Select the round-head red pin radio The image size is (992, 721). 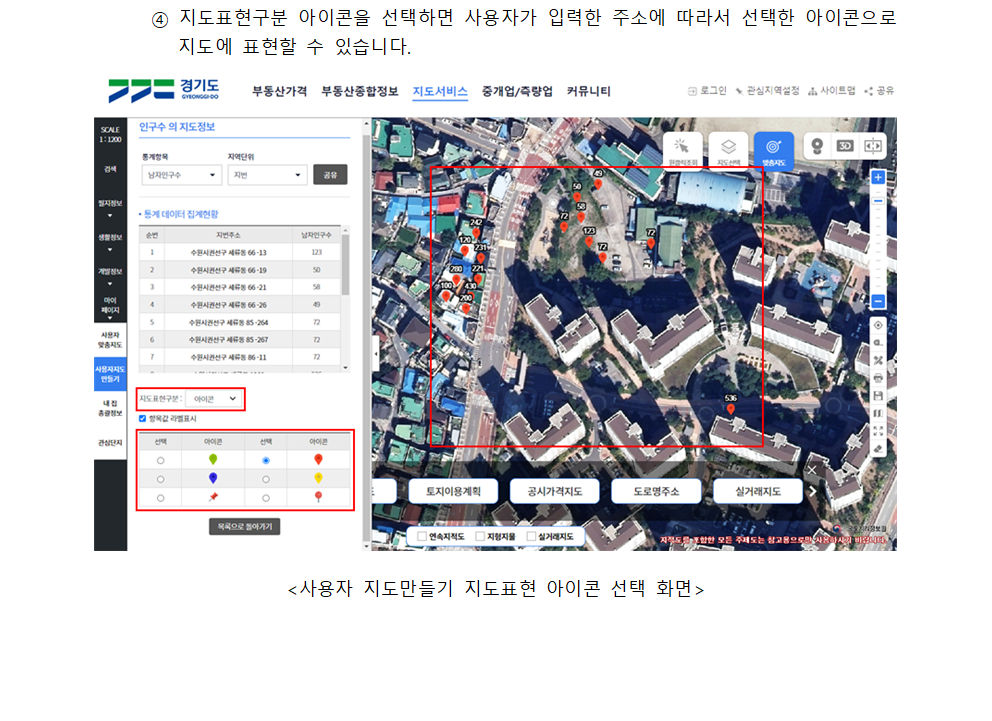point(266,498)
